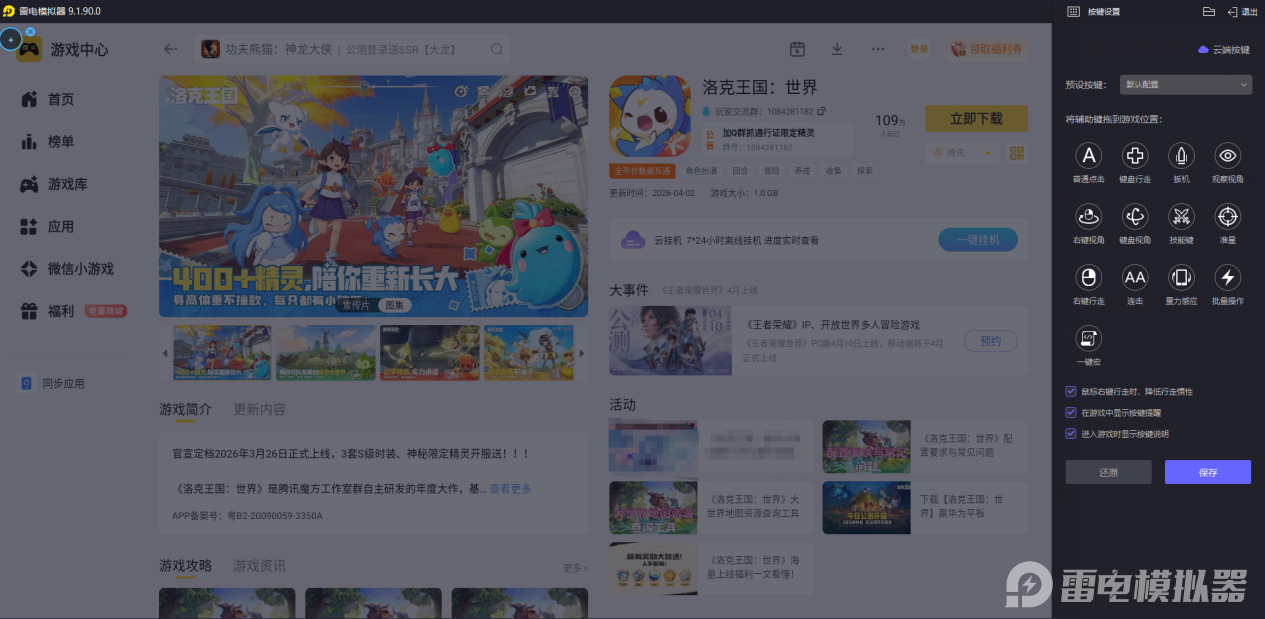Click the 立即下载 download button

tap(976, 119)
